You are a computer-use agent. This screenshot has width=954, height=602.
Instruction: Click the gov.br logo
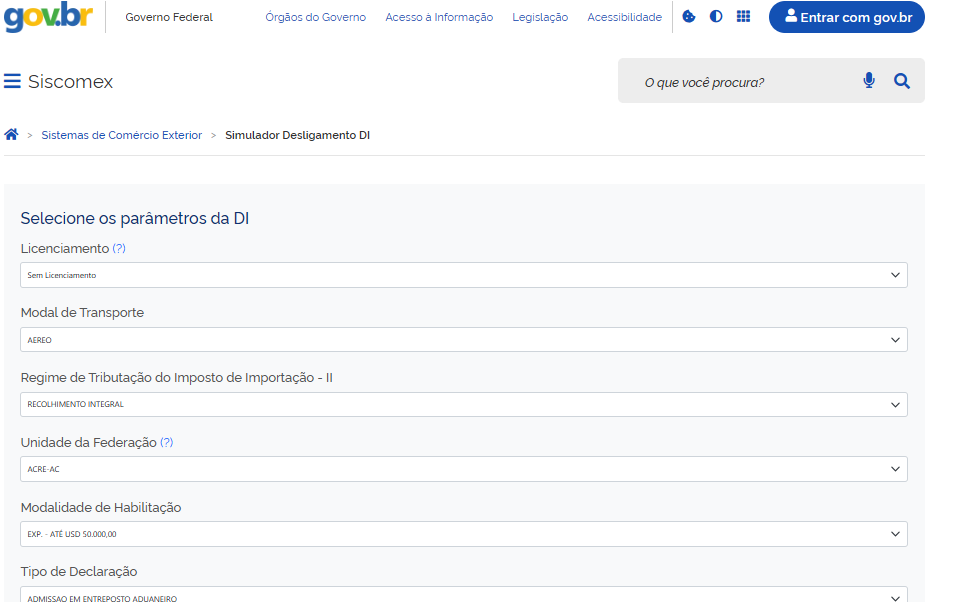(x=49, y=17)
